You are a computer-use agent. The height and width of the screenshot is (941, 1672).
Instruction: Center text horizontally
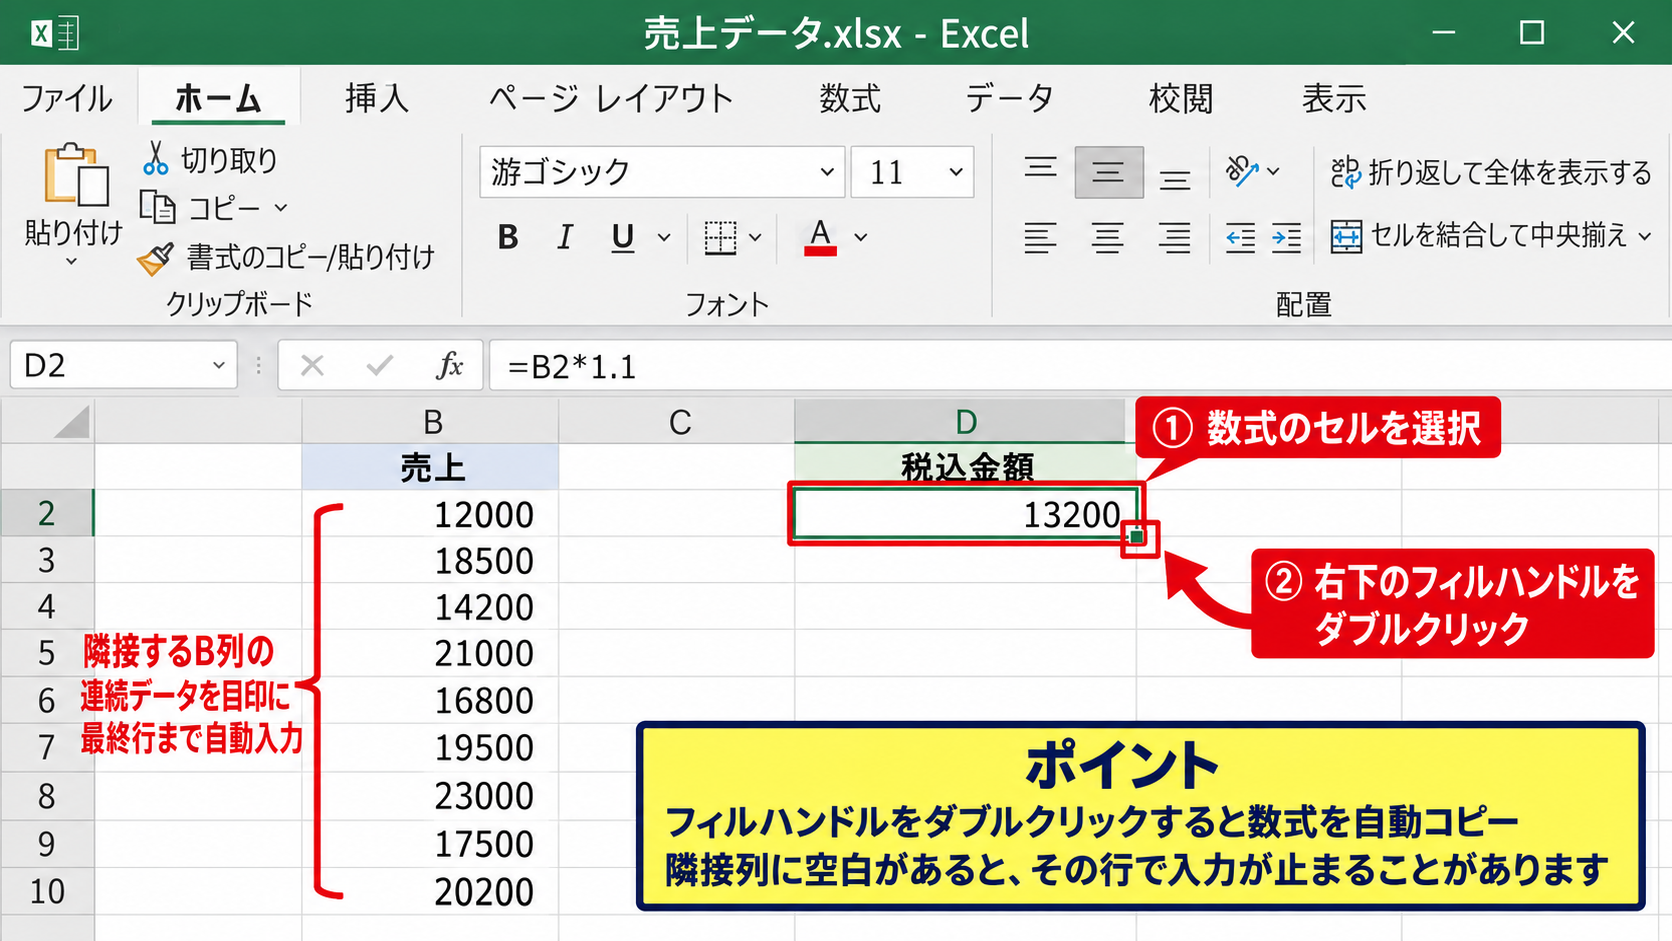click(1107, 237)
